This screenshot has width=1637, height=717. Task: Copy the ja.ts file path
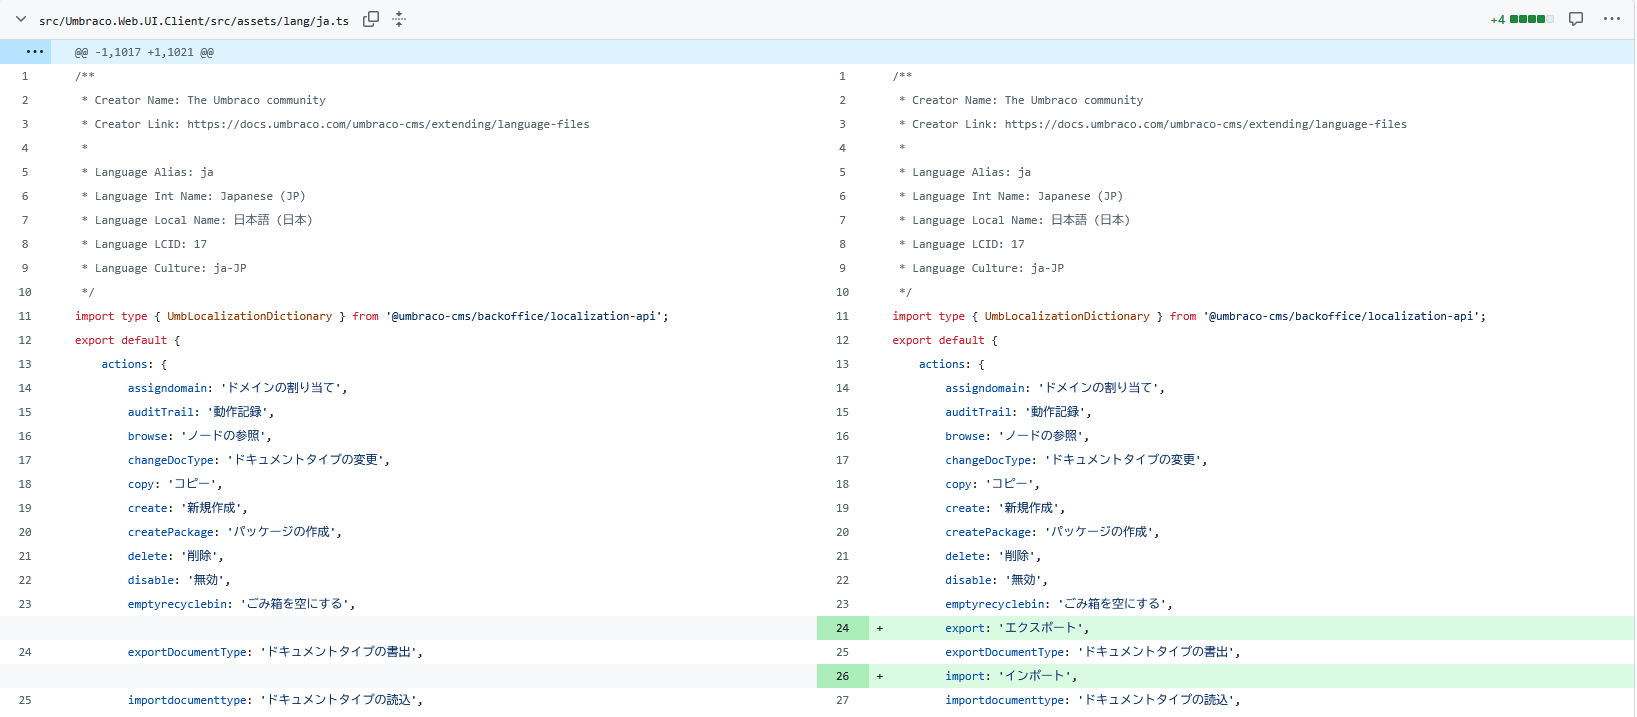[371, 19]
